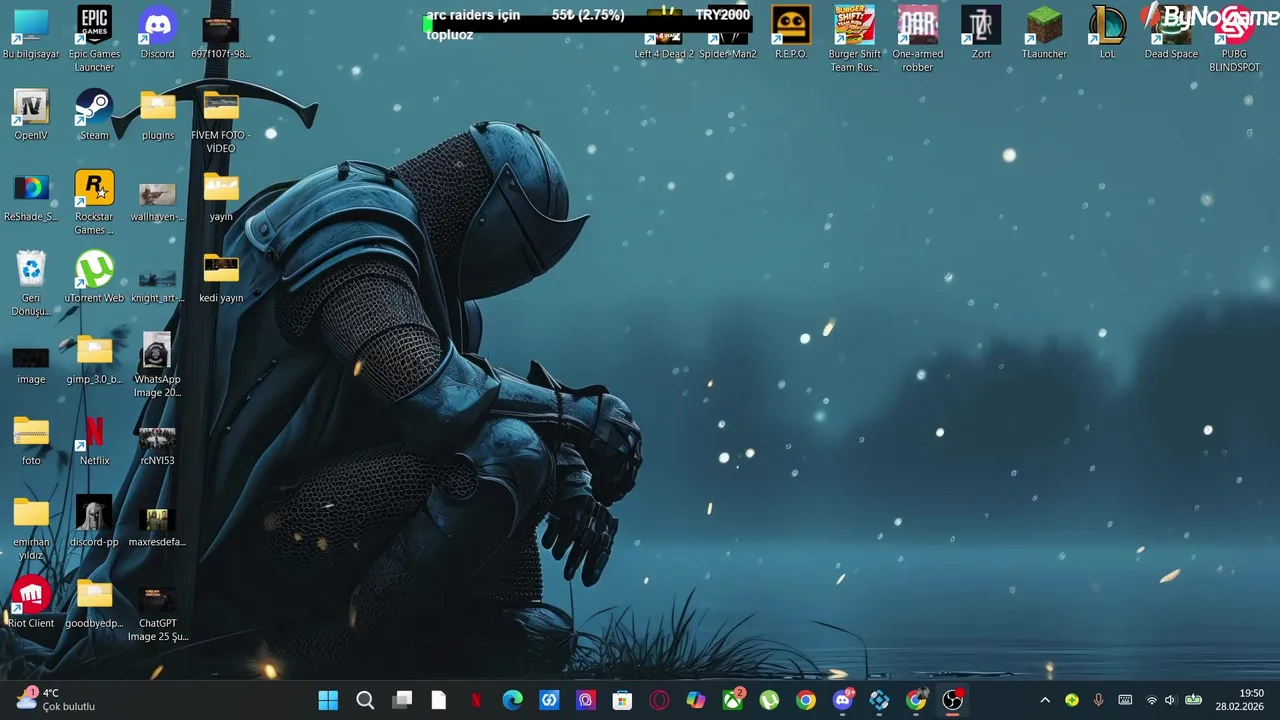Open the yayın folder
The image size is (1280, 720).
pyautogui.click(x=221, y=196)
